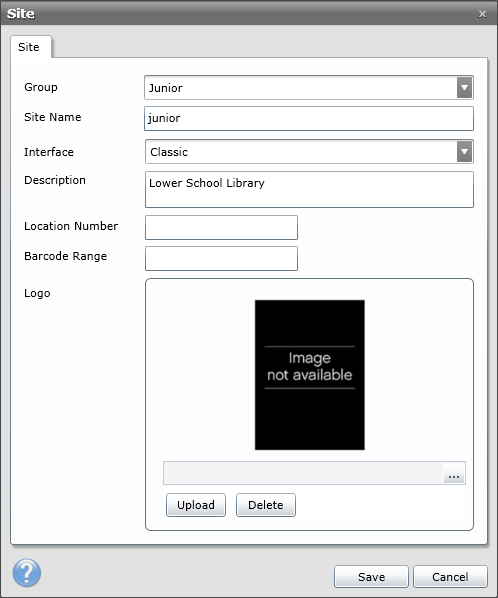Image resolution: width=498 pixels, height=598 pixels.
Task: Click the Delete logo button
Action: pos(266,505)
